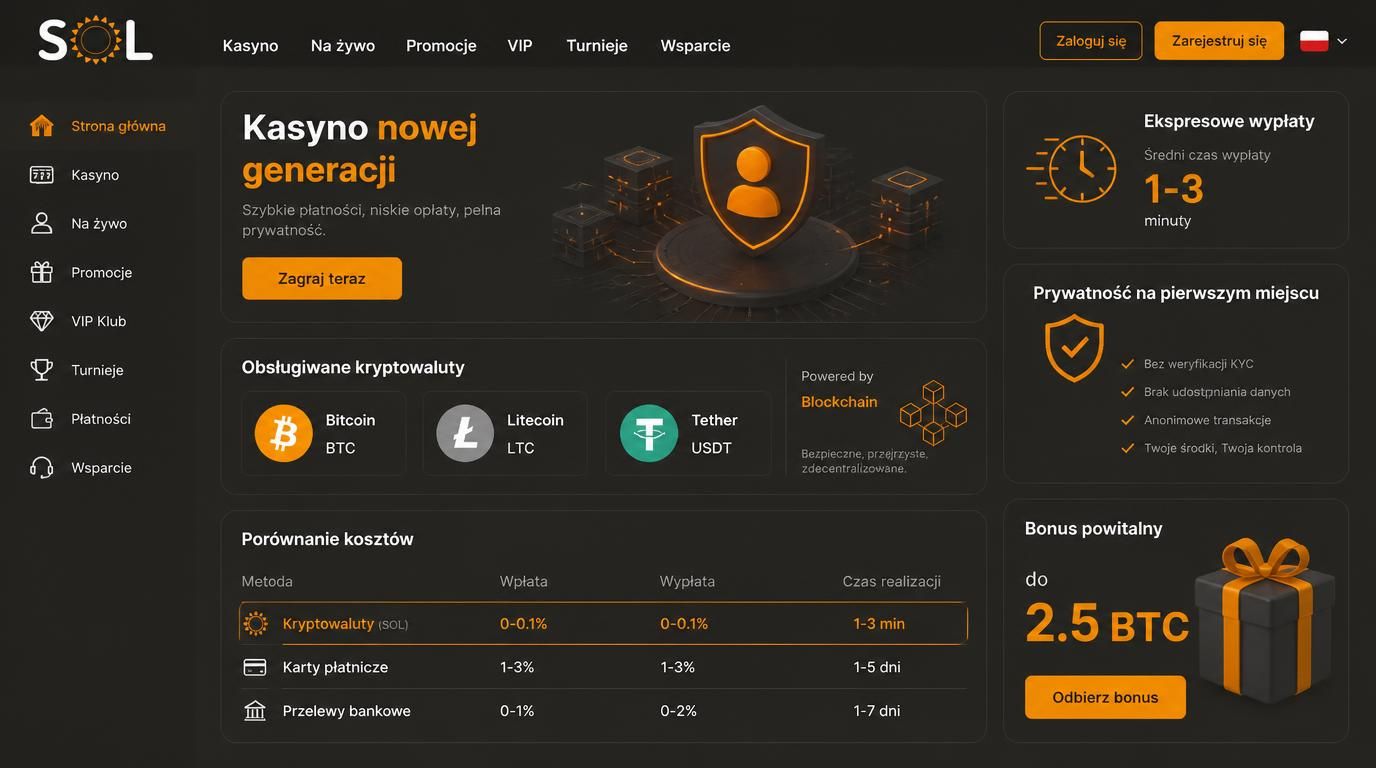
Task: Click the Zarejestruj się button
Action: coord(1219,41)
